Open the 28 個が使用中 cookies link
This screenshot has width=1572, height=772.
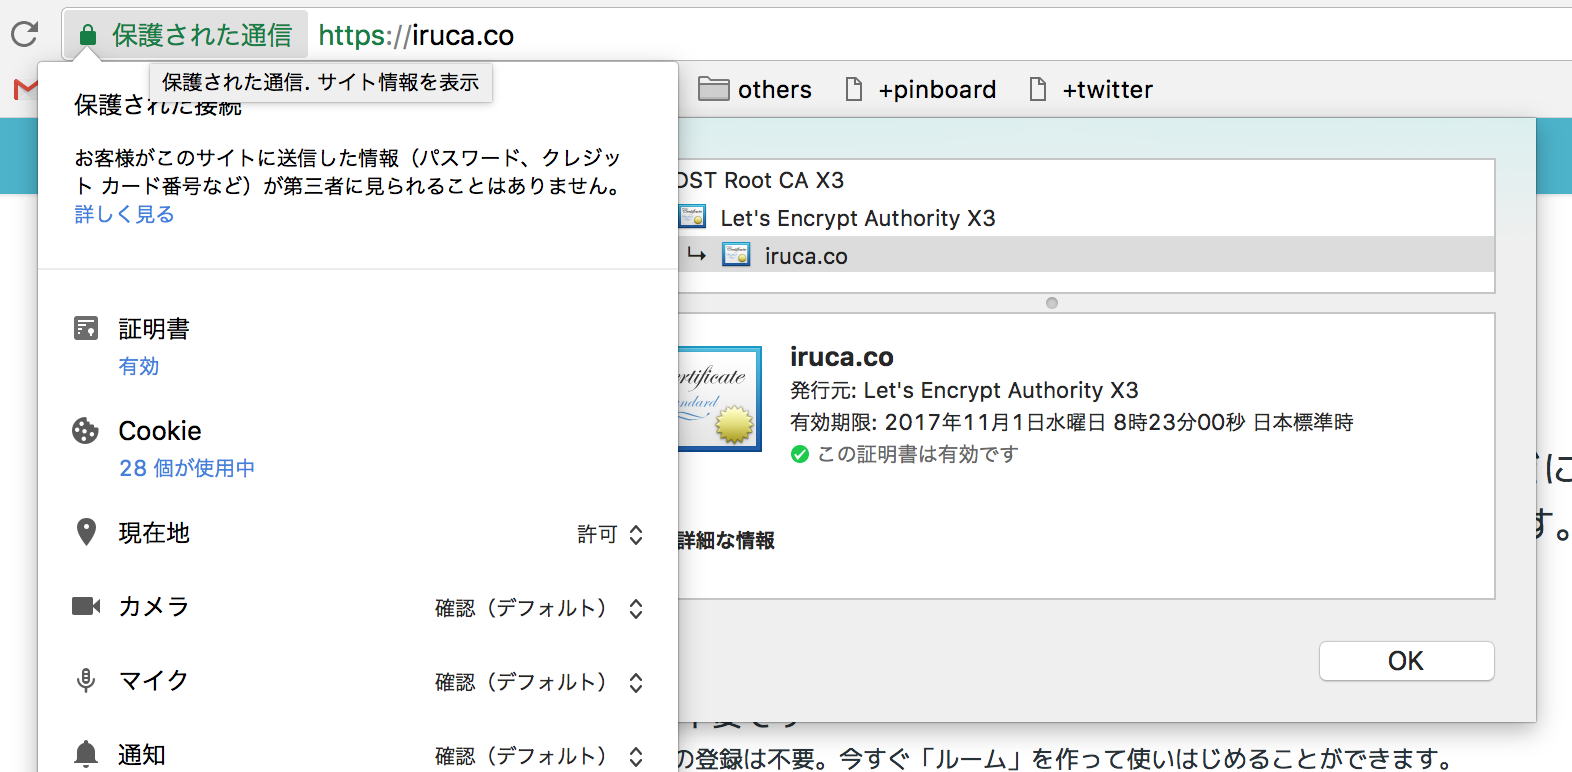[187, 468]
